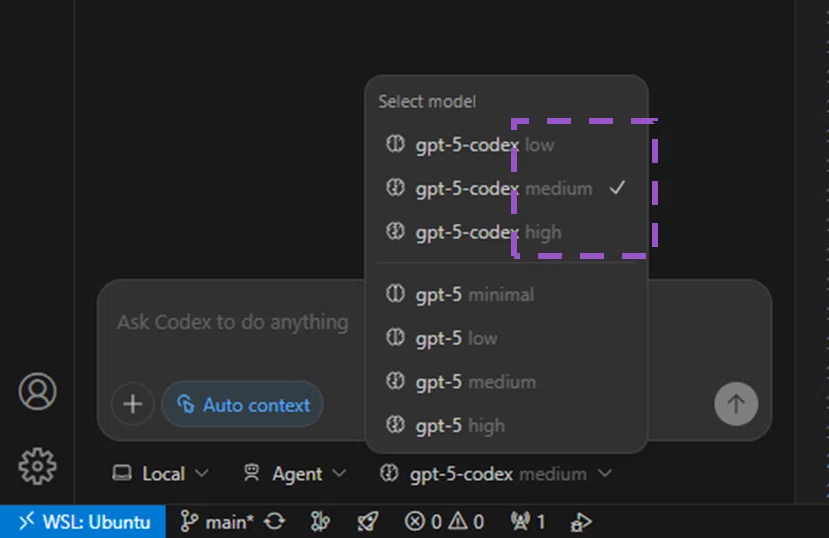Click the main* git branch indicator
The height and width of the screenshot is (538, 829).
pos(217,522)
